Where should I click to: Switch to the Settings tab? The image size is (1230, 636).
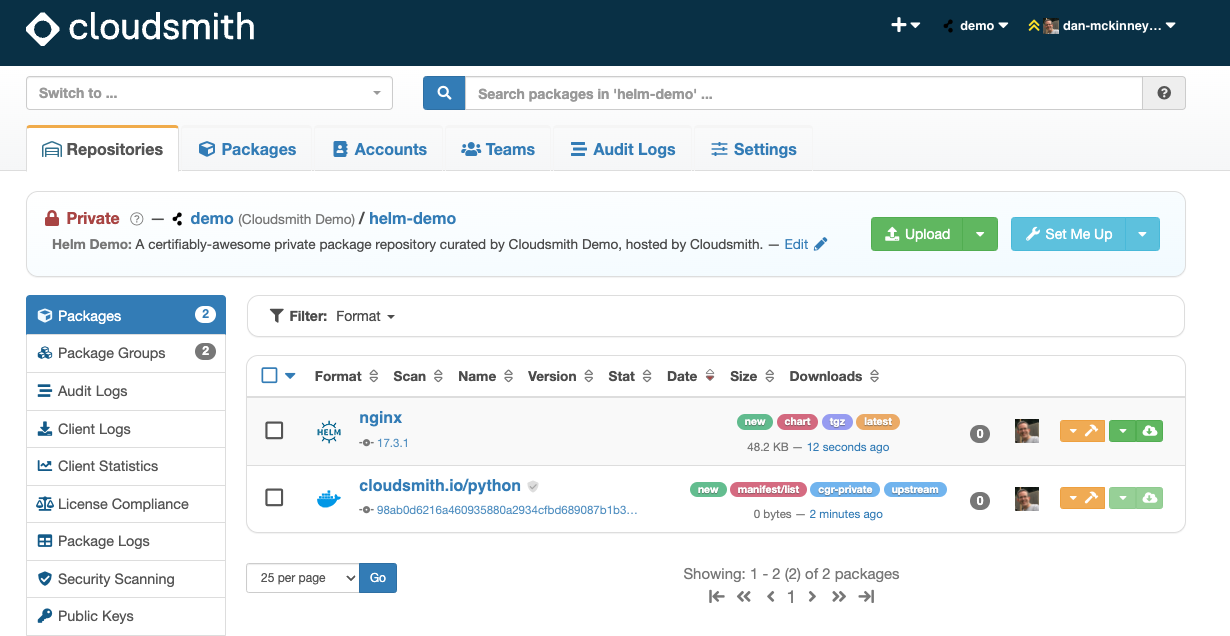click(x=754, y=149)
